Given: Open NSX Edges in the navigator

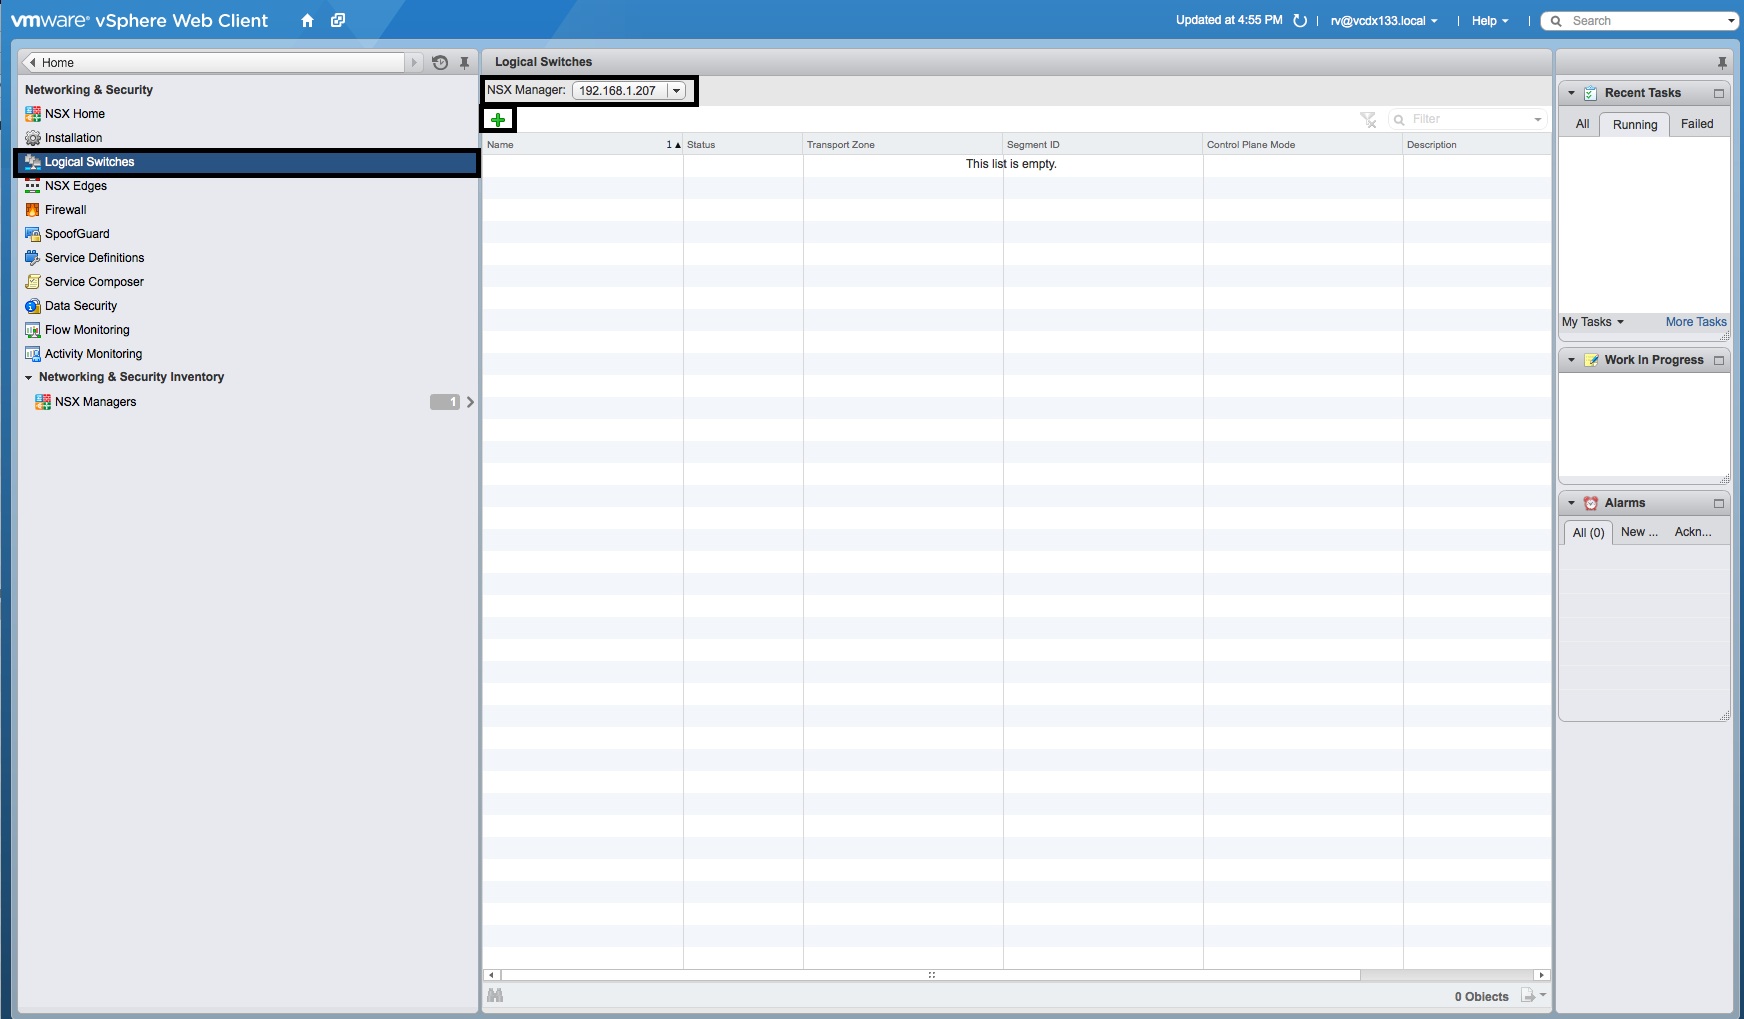Looking at the screenshot, I should (x=76, y=186).
